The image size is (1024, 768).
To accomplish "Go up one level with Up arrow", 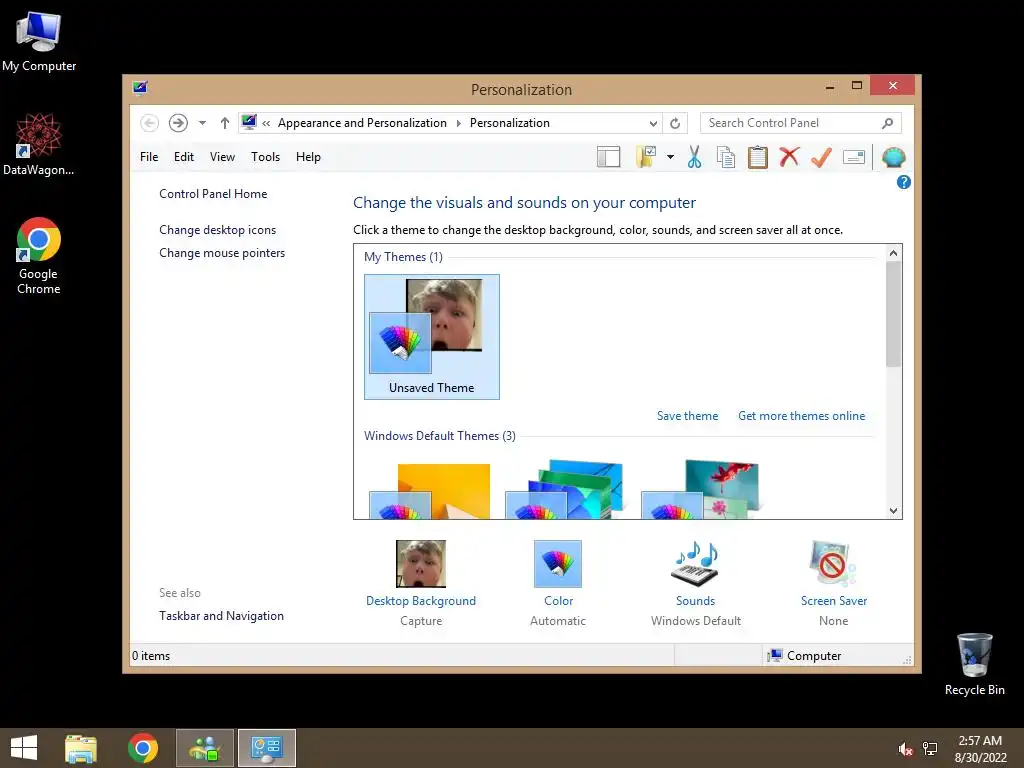I will click(x=225, y=123).
